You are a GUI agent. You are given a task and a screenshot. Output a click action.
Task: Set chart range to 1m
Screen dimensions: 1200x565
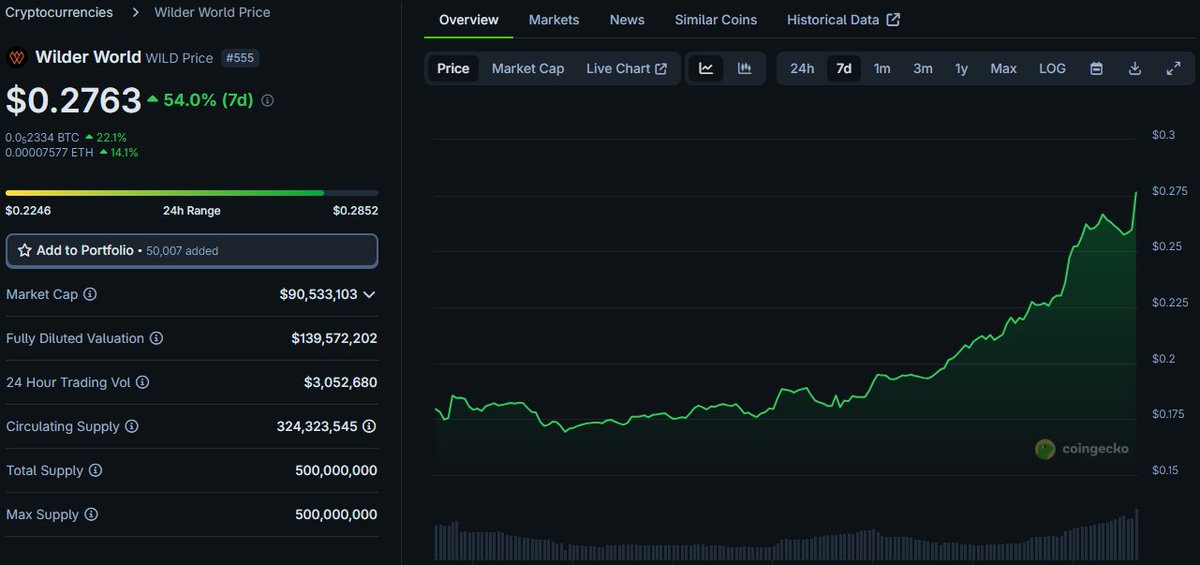pos(882,68)
